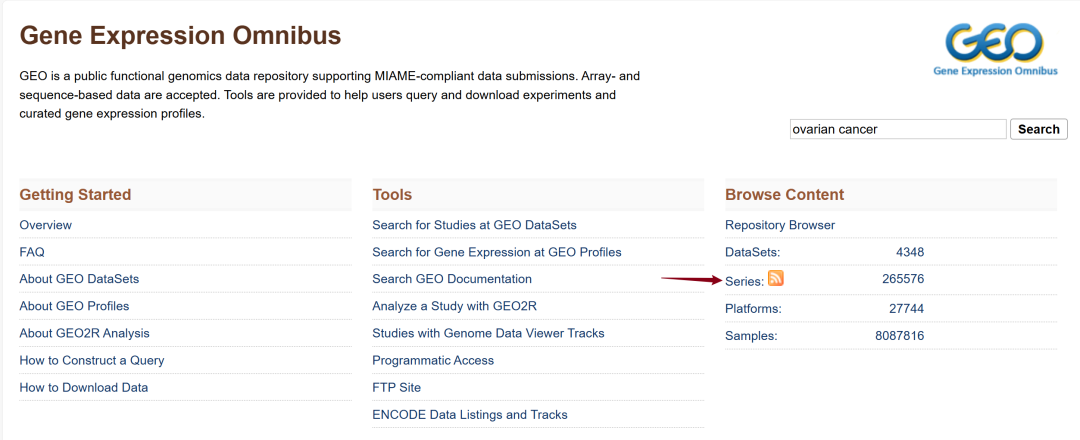The height and width of the screenshot is (440, 1080).
Task: Go to About GEO DataSets
Action: tap(79, 279)
